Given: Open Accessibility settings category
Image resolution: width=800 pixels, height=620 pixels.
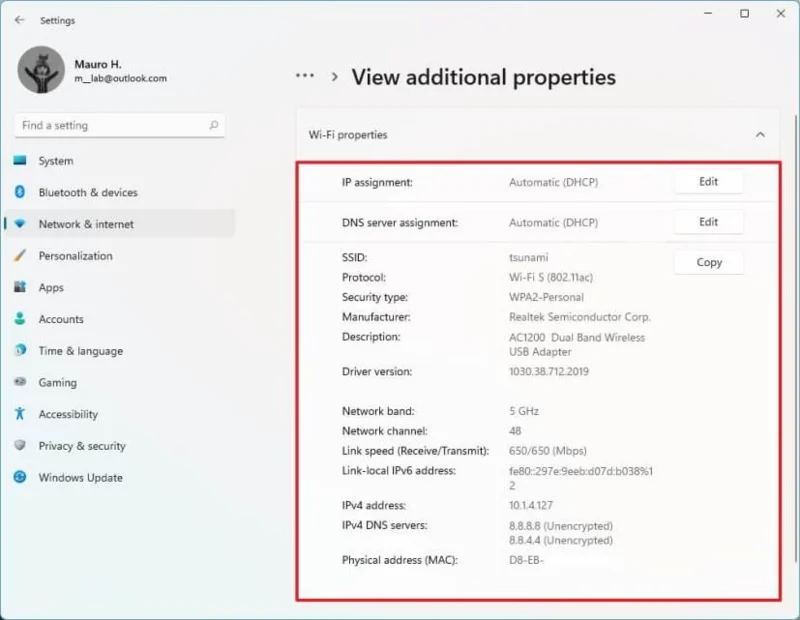Looking at the screenshot, I should pos(120,414).
